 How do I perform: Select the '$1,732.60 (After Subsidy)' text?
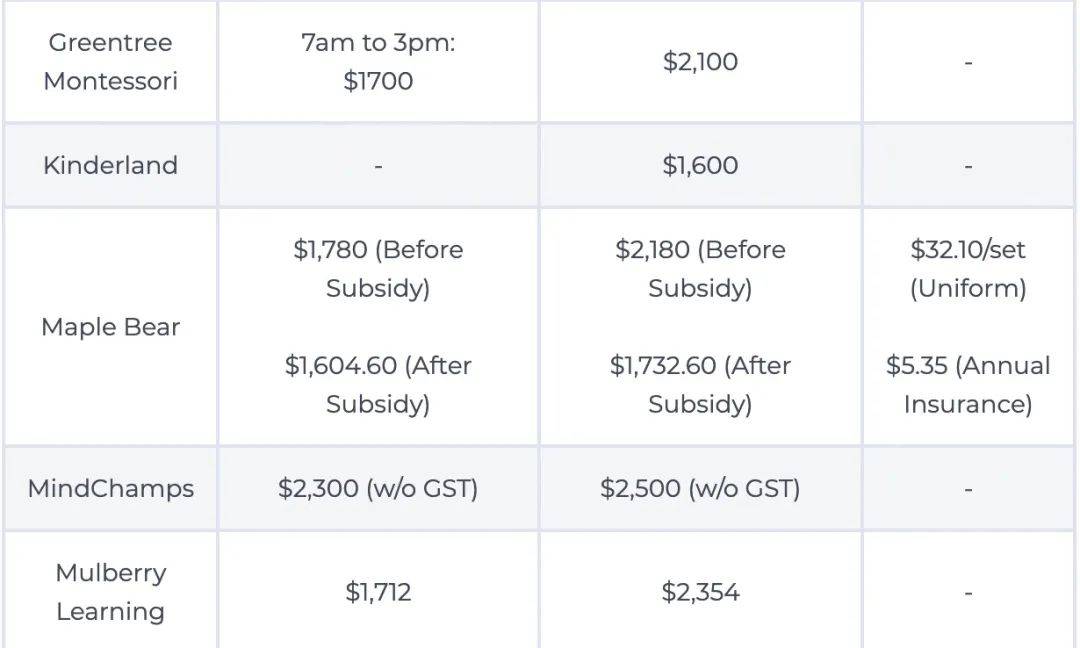700,385
